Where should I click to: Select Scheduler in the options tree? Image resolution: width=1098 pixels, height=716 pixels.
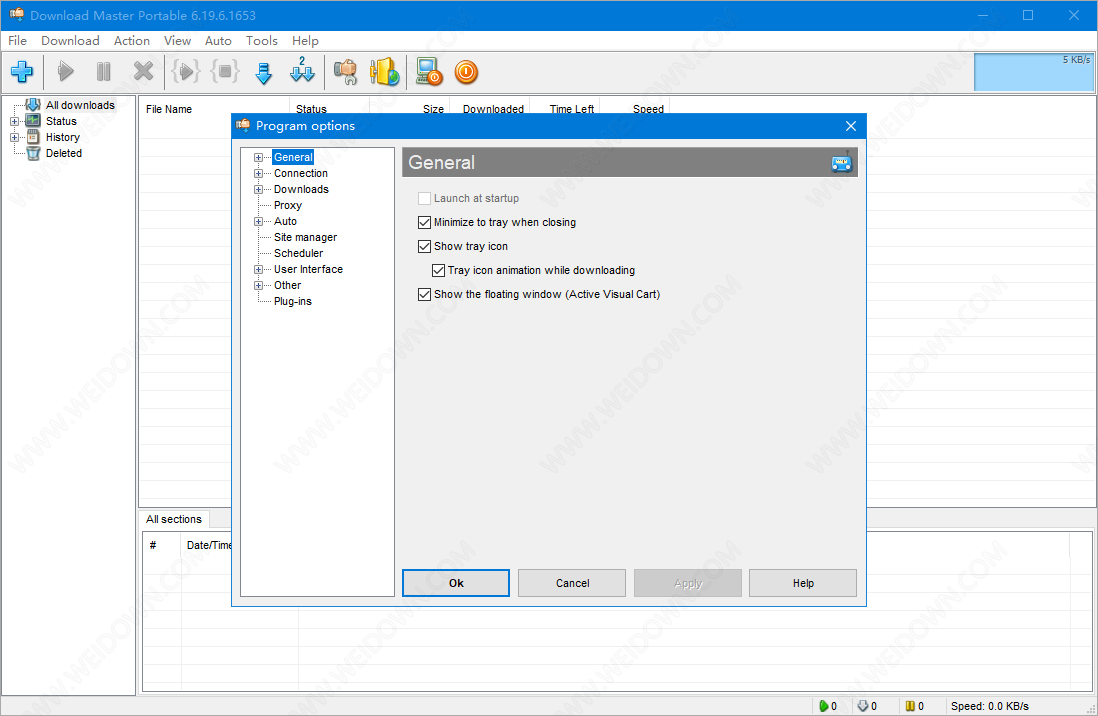[298, 254]
